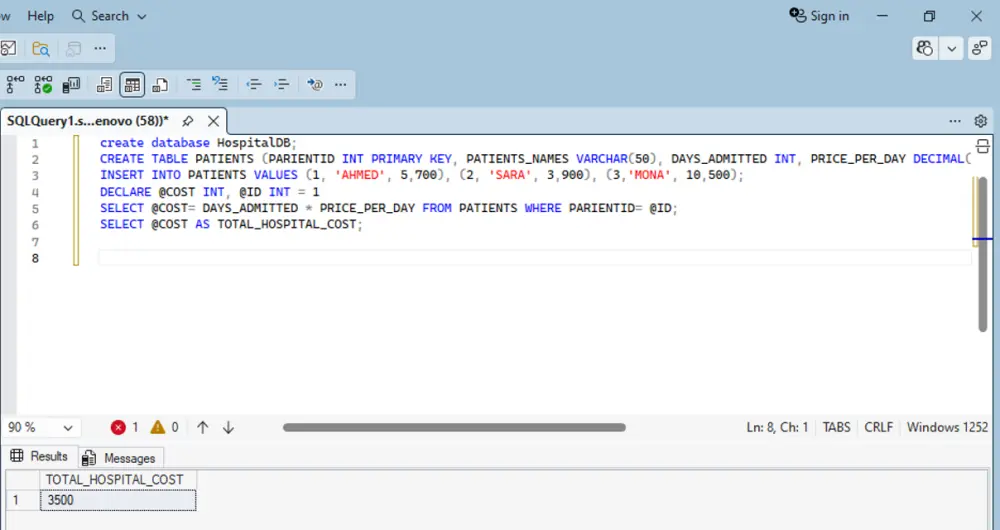Uncomment the selected lines icon
The image size is (1000, 530).
click(x=220, y=84)
